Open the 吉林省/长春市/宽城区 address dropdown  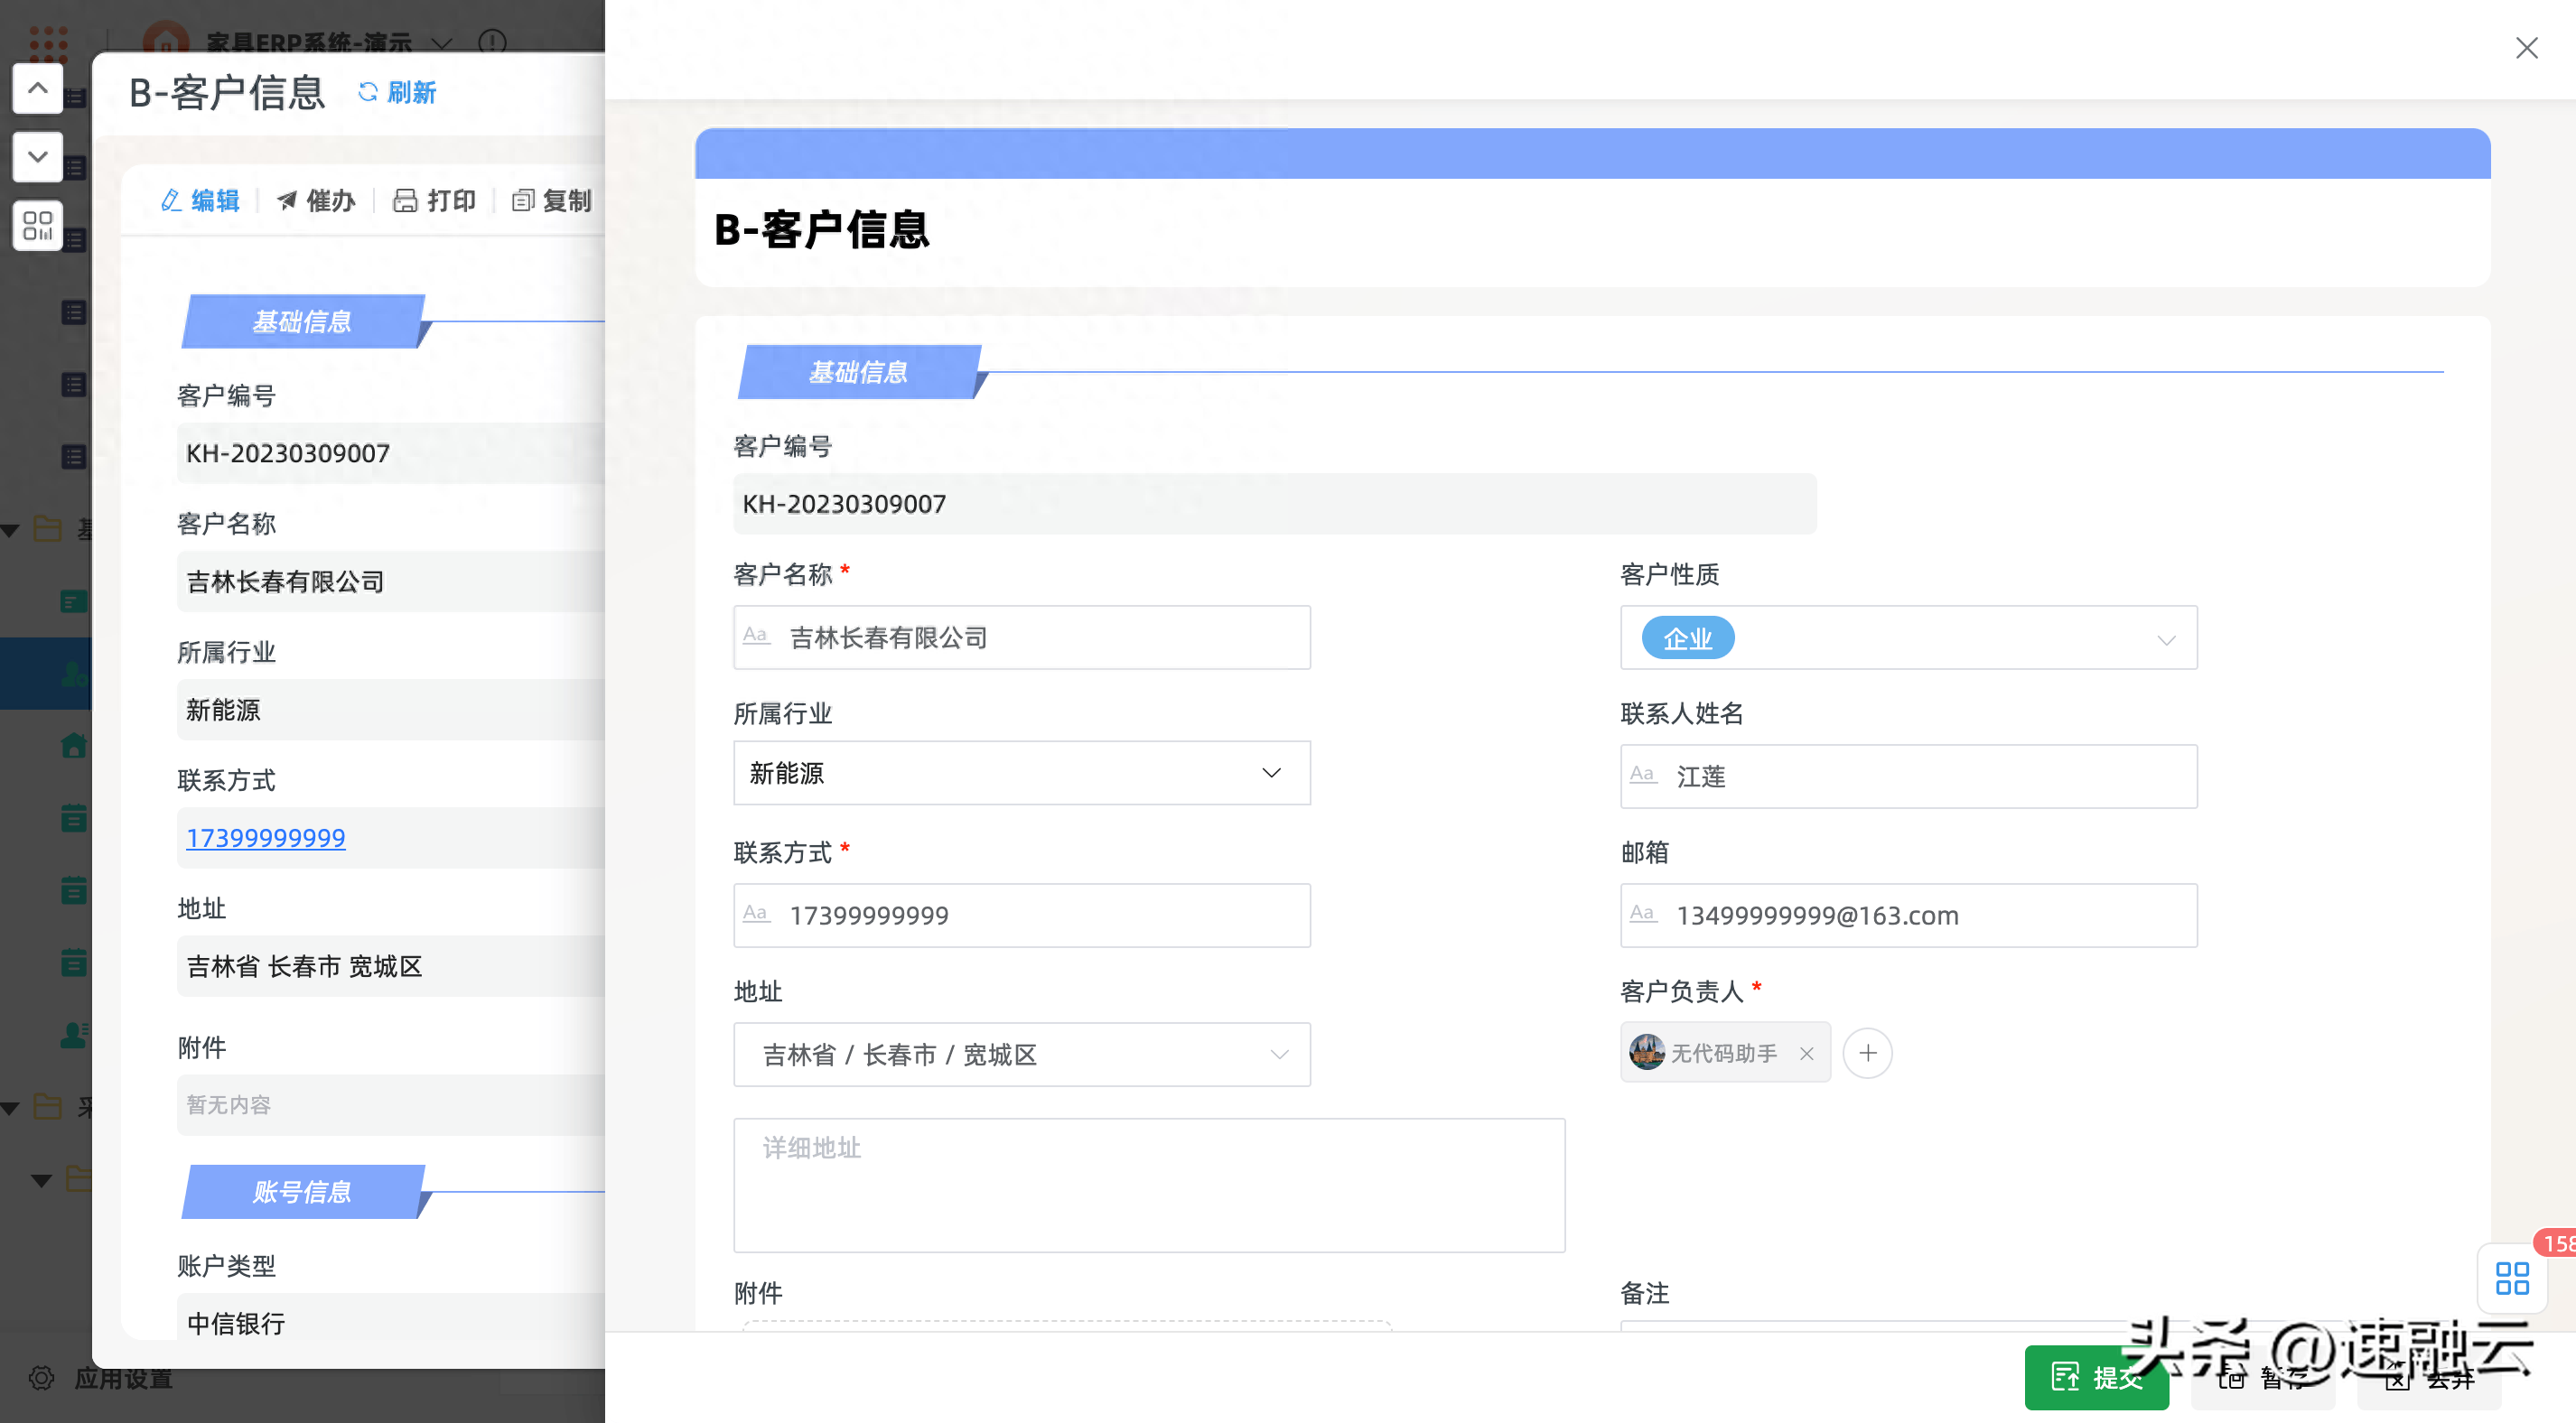pos(1280,1054)
